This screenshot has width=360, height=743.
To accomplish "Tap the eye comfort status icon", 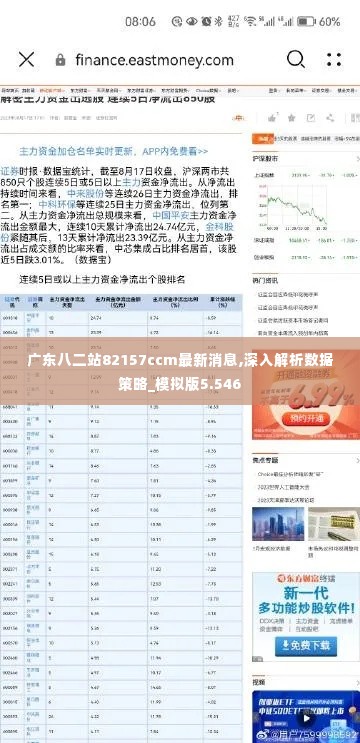I will pyautogui.click(x=191, y=21).
